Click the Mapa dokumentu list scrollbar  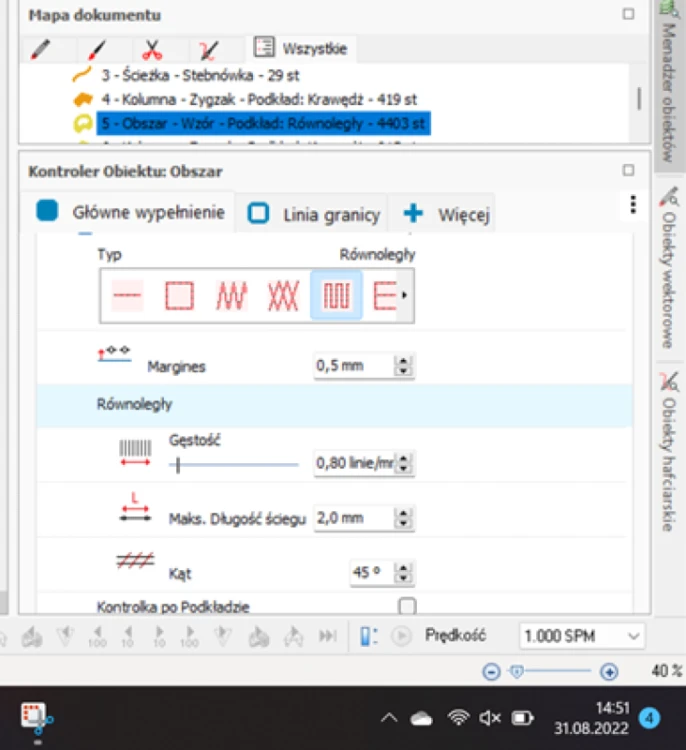pos(639,99)
